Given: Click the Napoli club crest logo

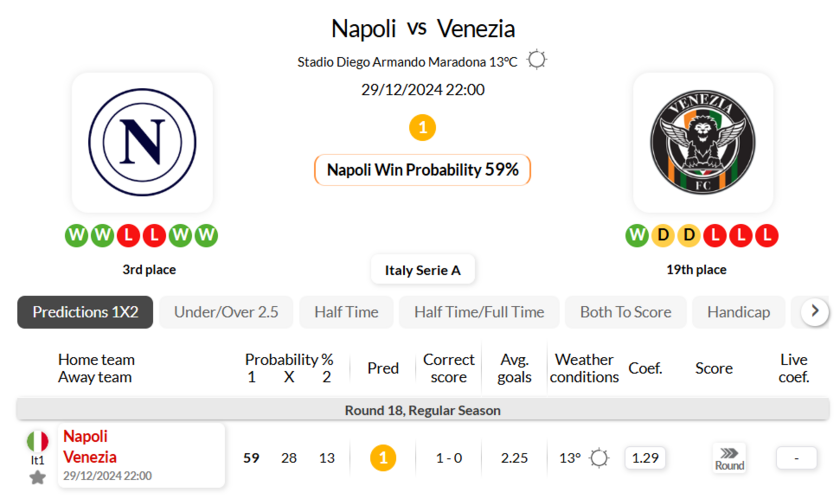Looking at the screenshot, I should tap(142, 142).
